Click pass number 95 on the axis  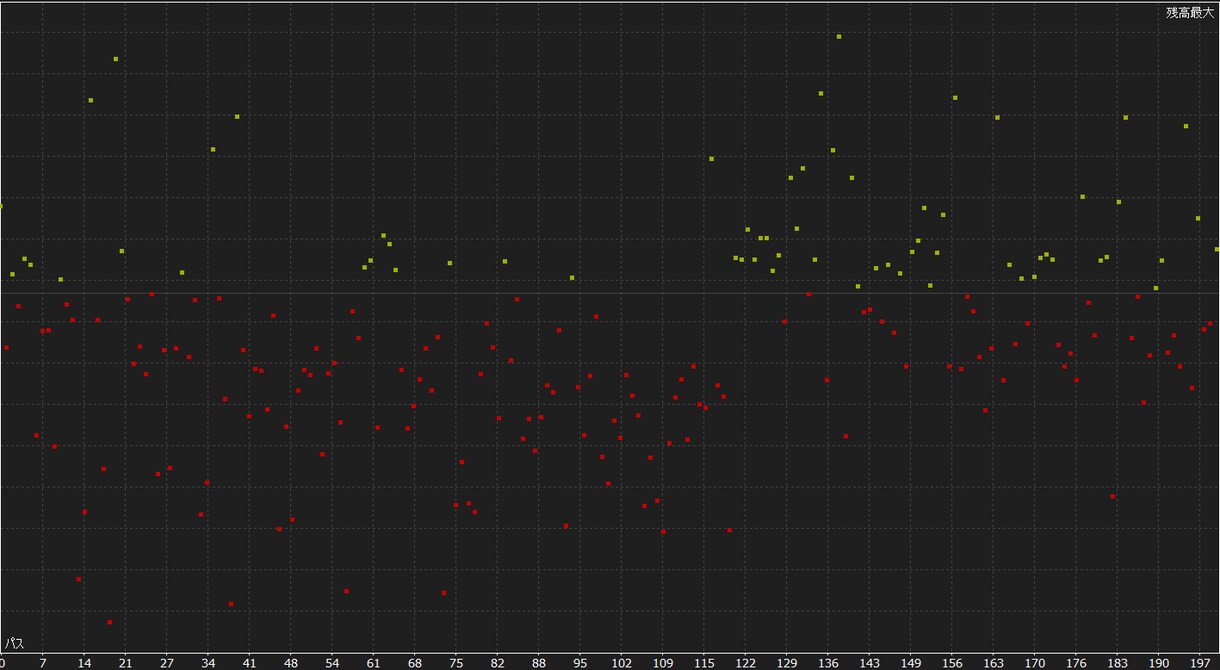point(580,662)
